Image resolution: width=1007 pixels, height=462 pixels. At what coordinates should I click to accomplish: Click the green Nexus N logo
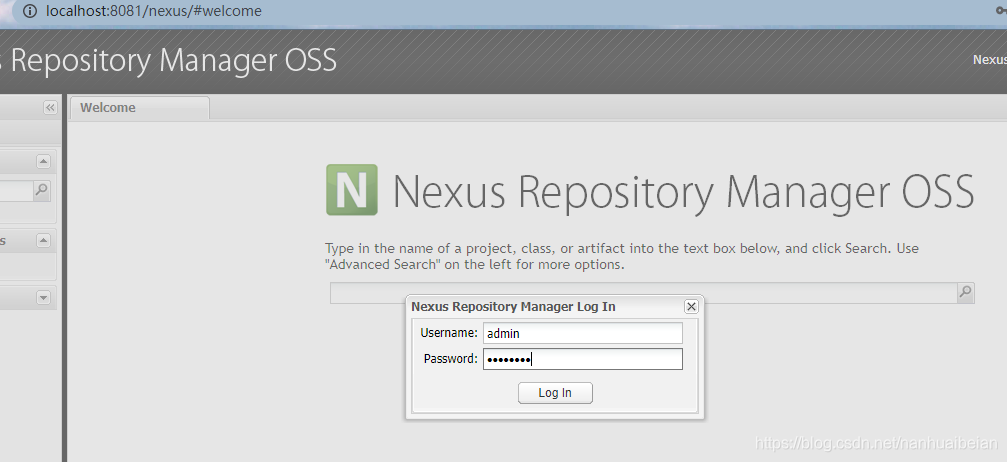(x=352, y=190)
